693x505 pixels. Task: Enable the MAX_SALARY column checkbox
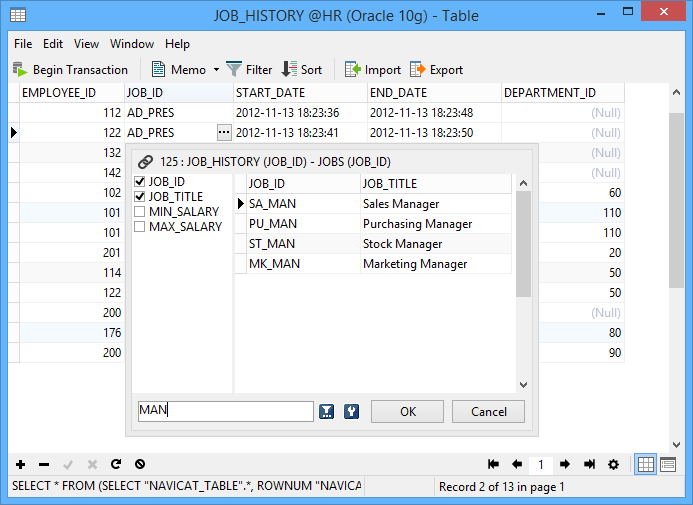tap(140, 227)
